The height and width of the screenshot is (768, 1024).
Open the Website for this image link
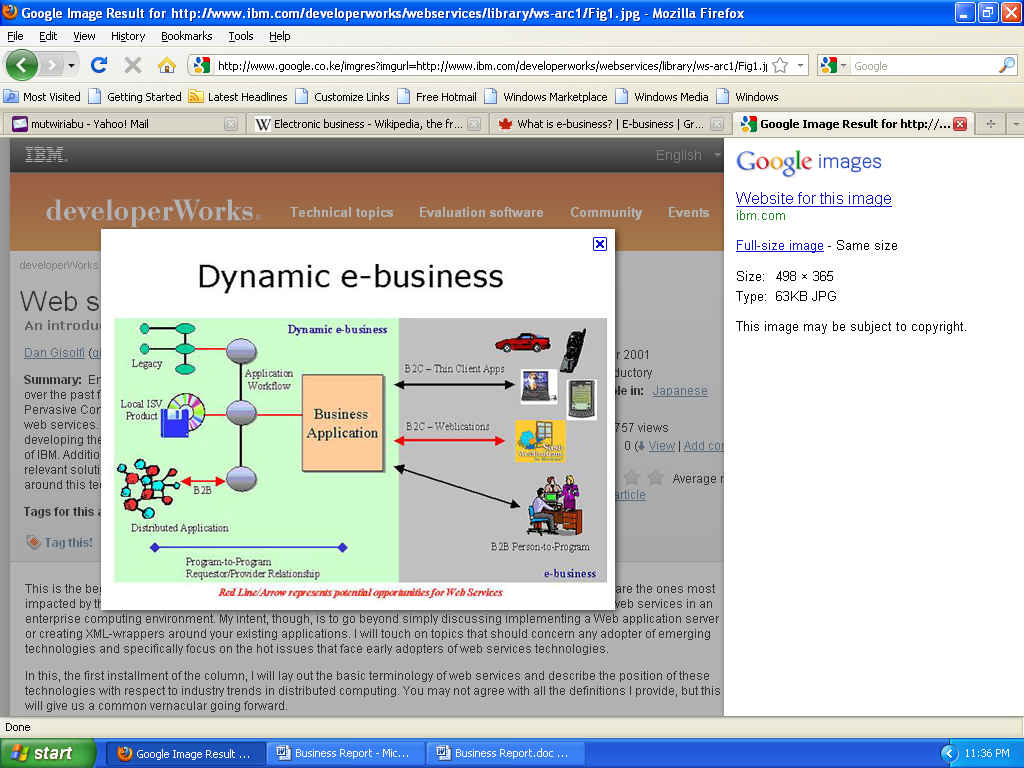pyautogui.click(x=813, y=198)
